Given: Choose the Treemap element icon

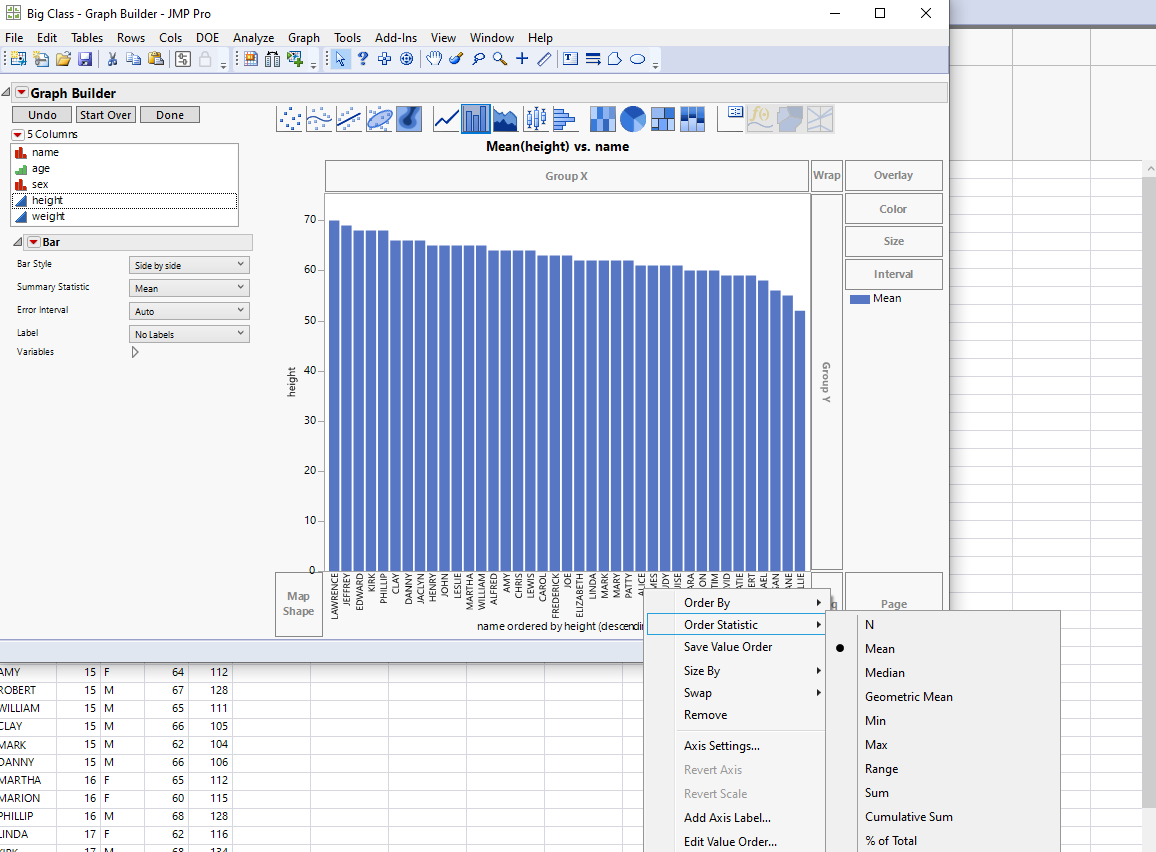Looking at the screenshot, I should click(662, 119).
